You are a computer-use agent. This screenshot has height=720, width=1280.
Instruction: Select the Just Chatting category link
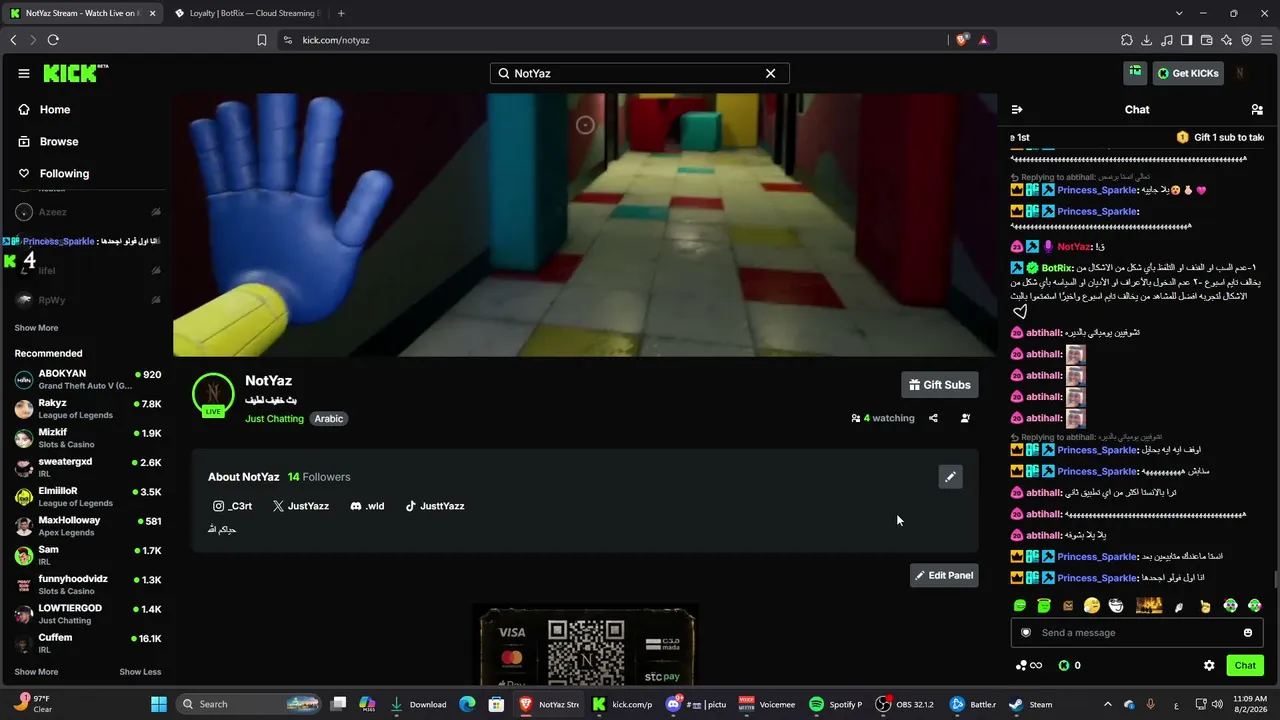274,419
